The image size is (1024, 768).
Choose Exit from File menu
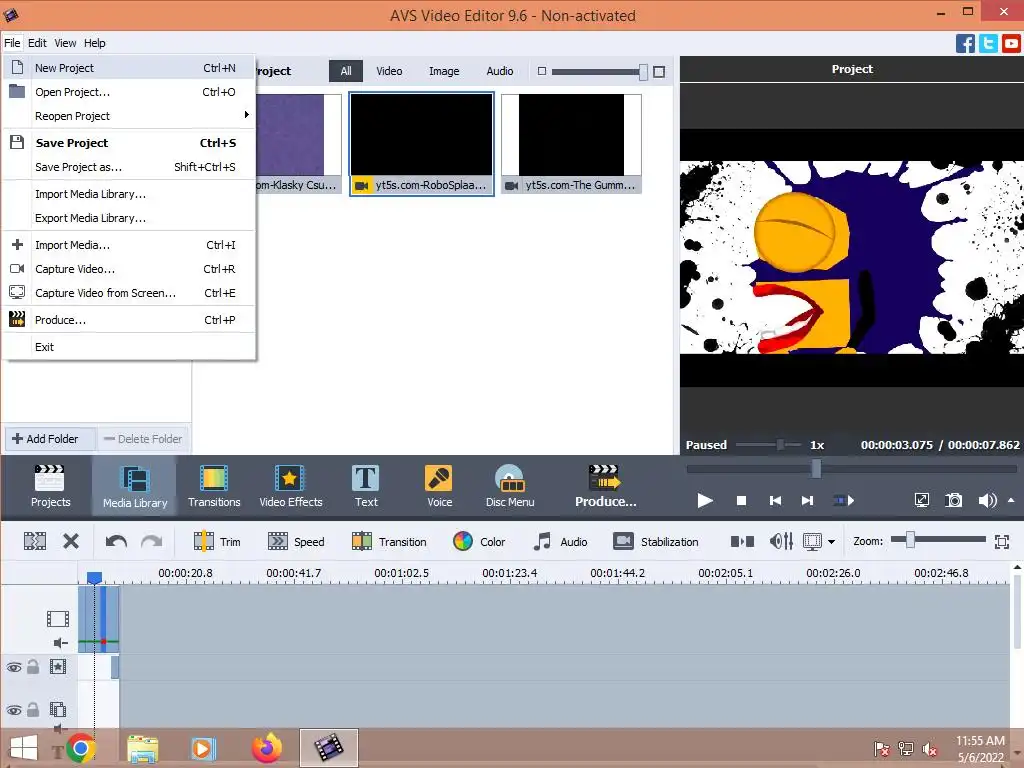pos(129,347)
